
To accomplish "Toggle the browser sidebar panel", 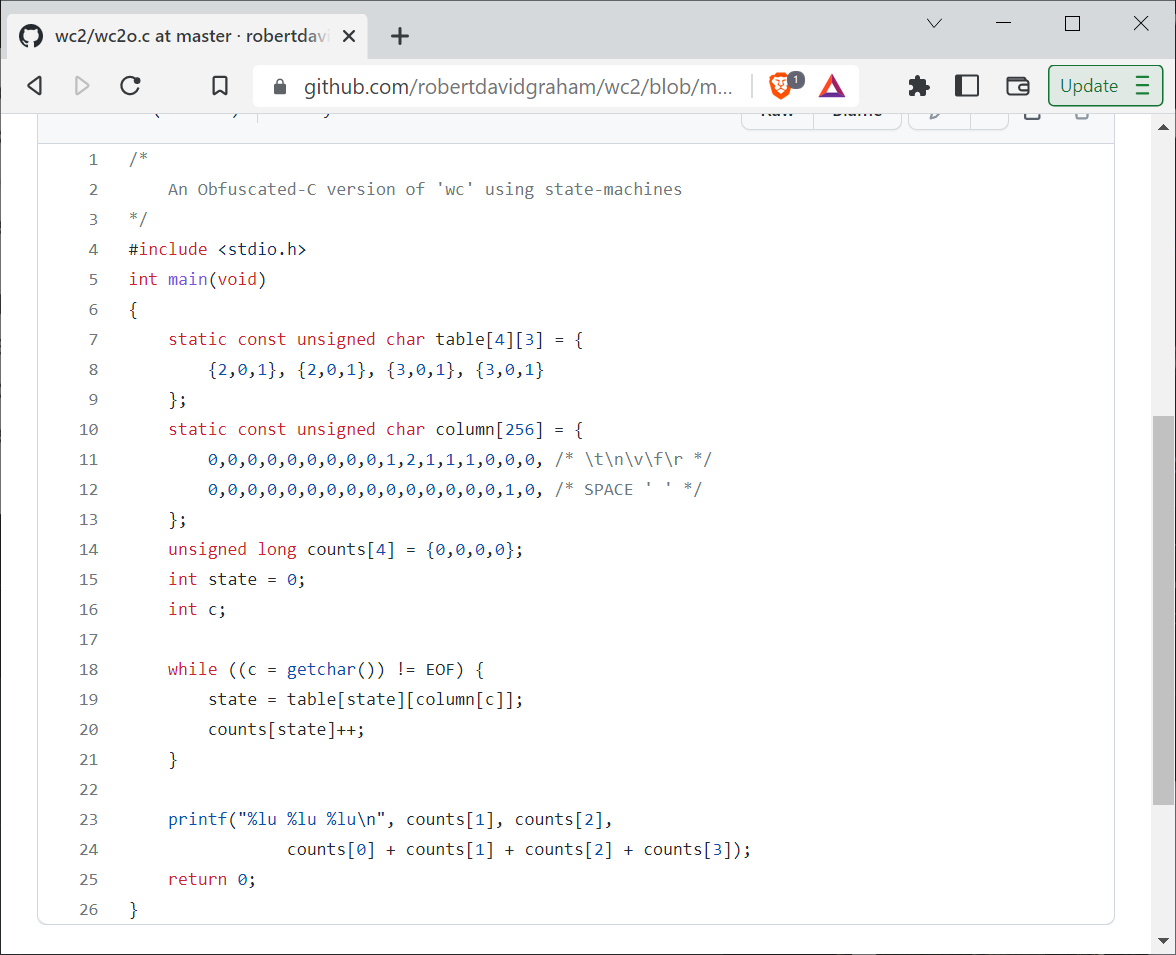I will coord(967,86).
